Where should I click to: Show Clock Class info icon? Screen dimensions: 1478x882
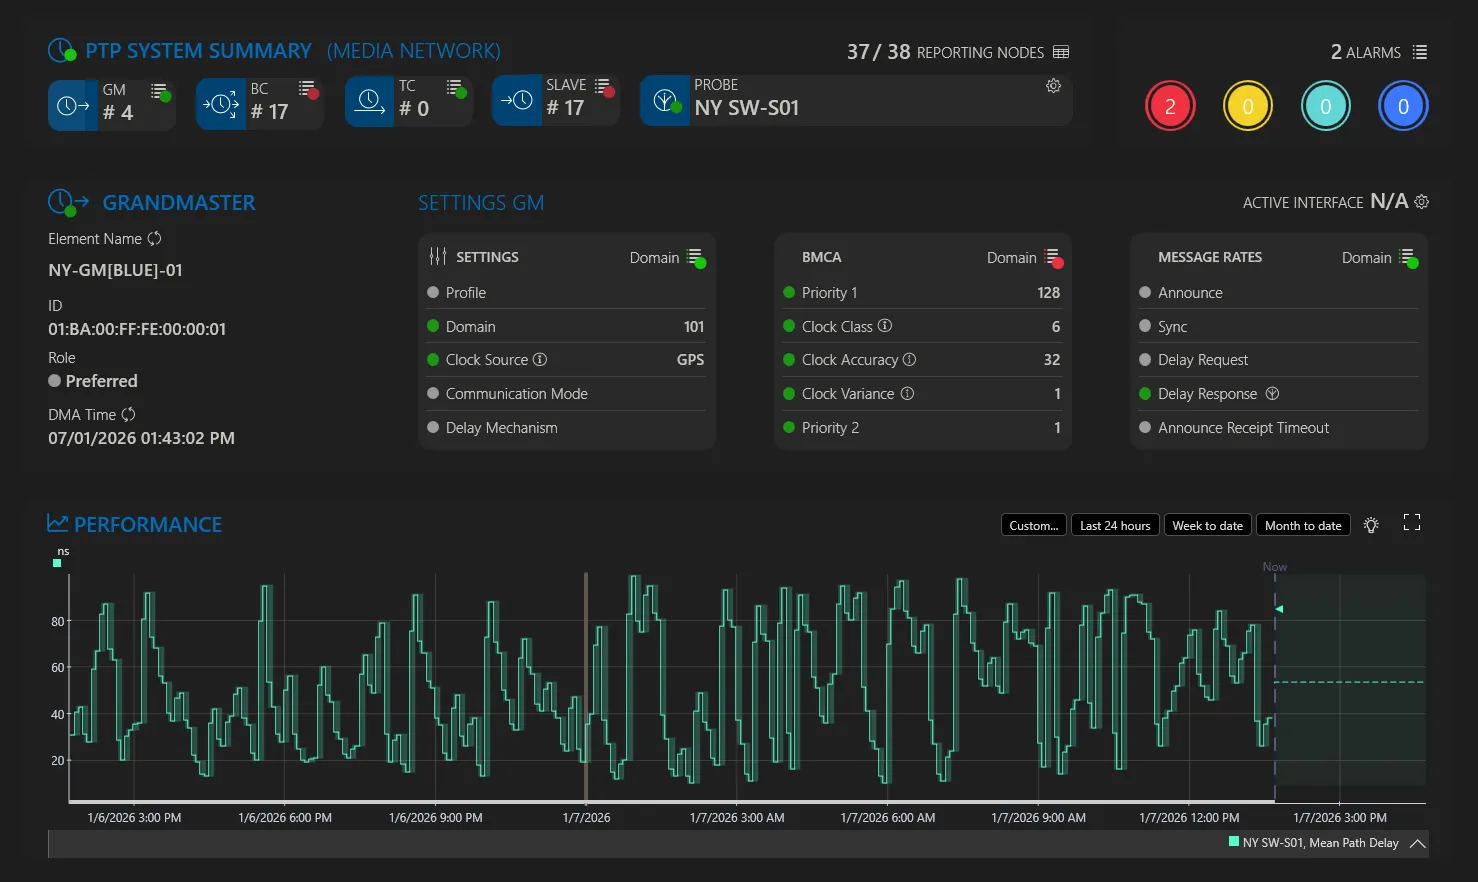(885, 326)
